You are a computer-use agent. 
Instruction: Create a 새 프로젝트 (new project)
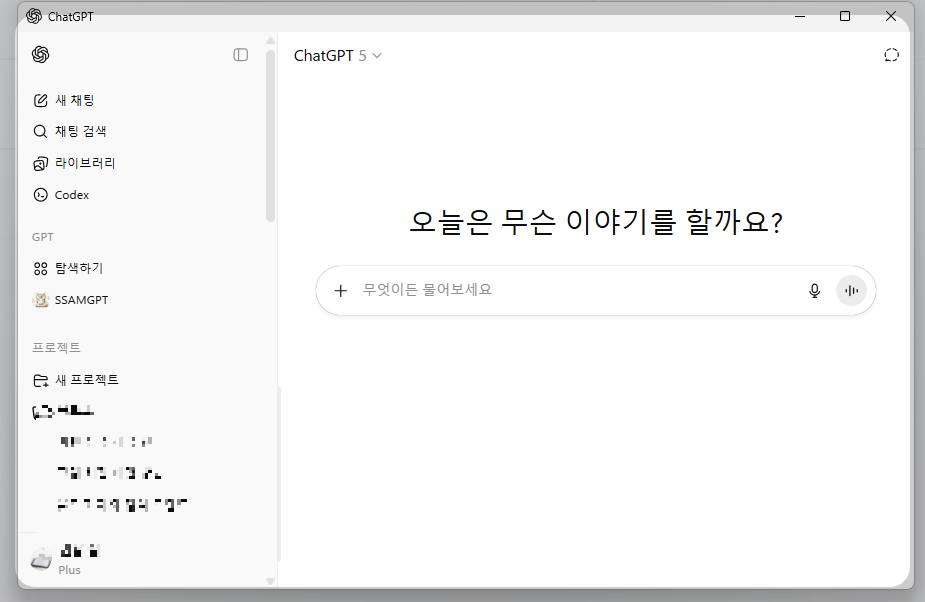coord(88,380)
